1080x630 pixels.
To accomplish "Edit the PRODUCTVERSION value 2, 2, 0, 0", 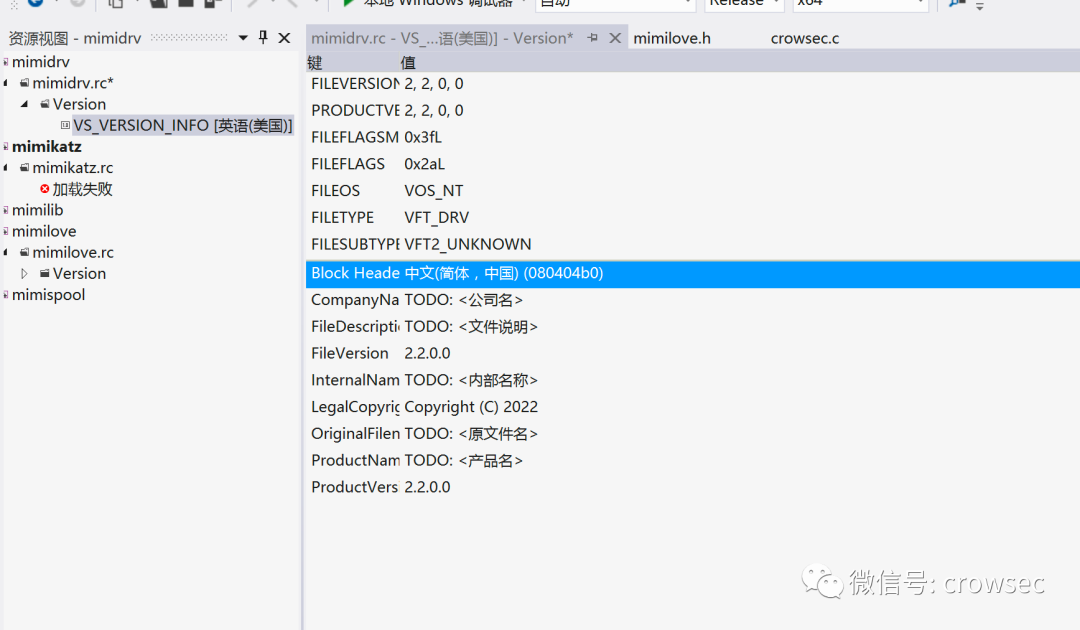I will click(434, 111).
